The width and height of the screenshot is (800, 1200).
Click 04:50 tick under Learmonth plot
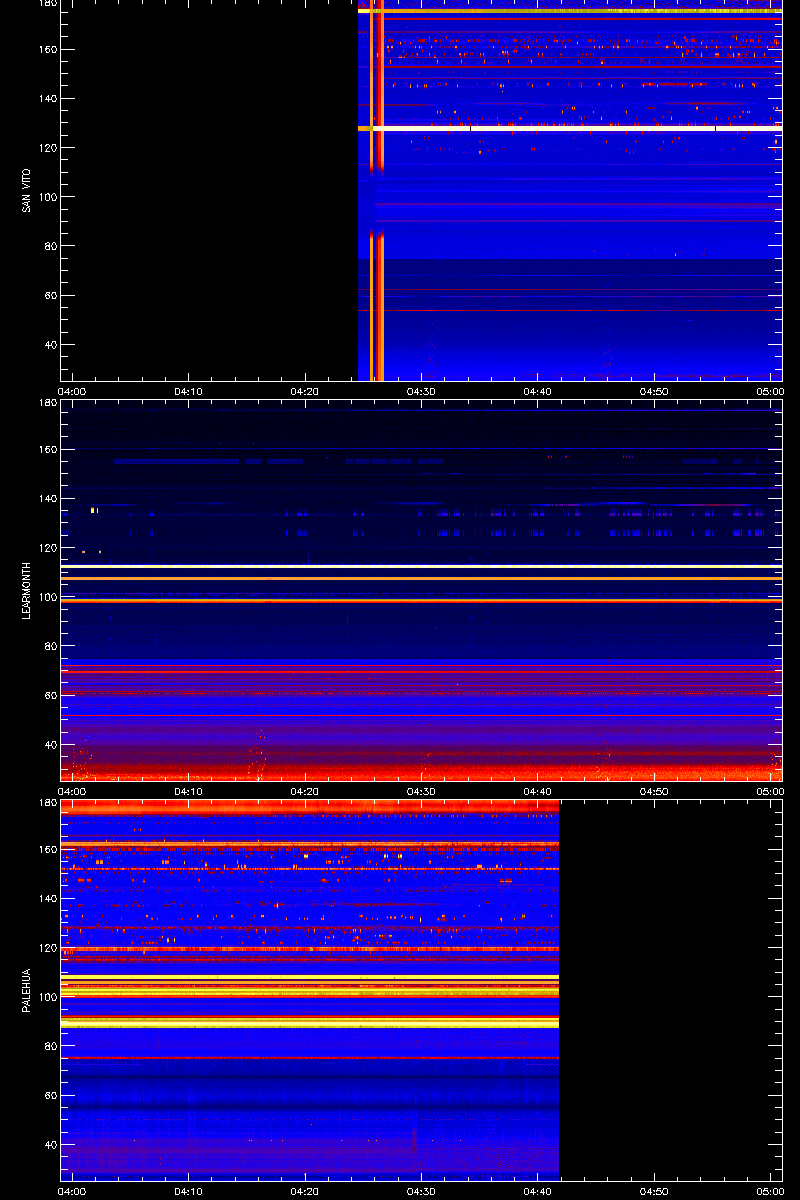tap(653, 792)
